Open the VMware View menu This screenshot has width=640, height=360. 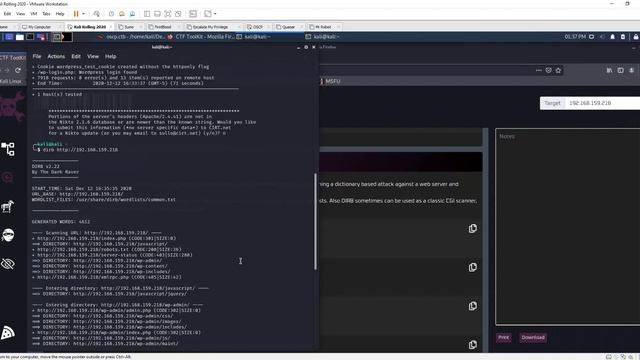pyautogui.click(x=20, y=14)
